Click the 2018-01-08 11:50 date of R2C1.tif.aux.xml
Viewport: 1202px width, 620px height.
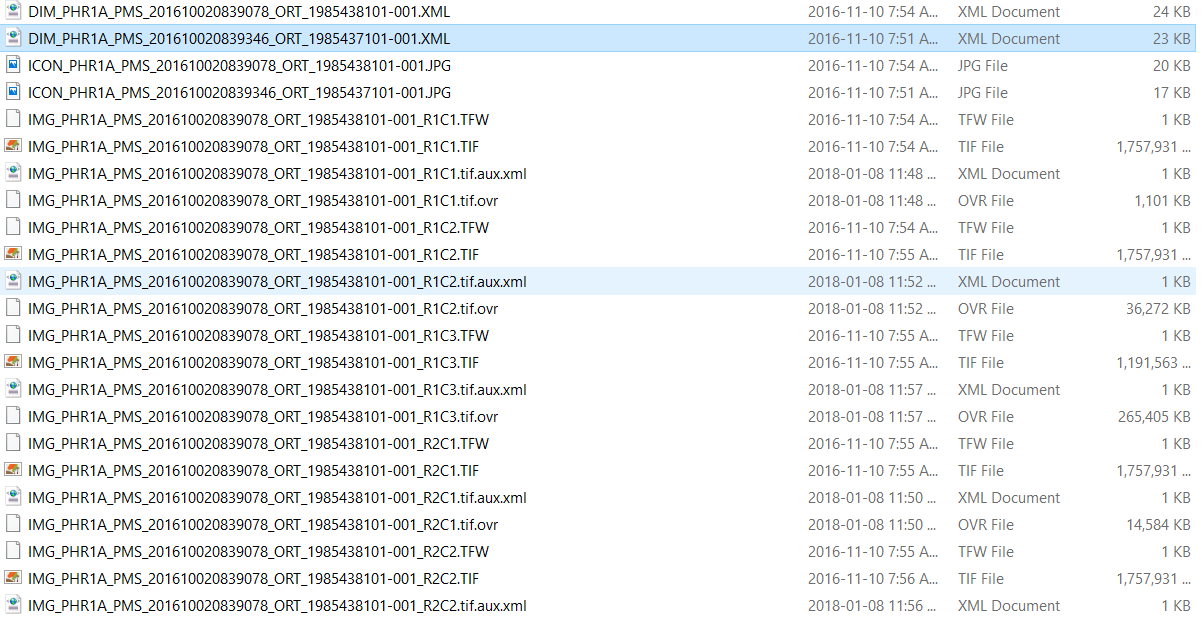click(x=872, y=498)
